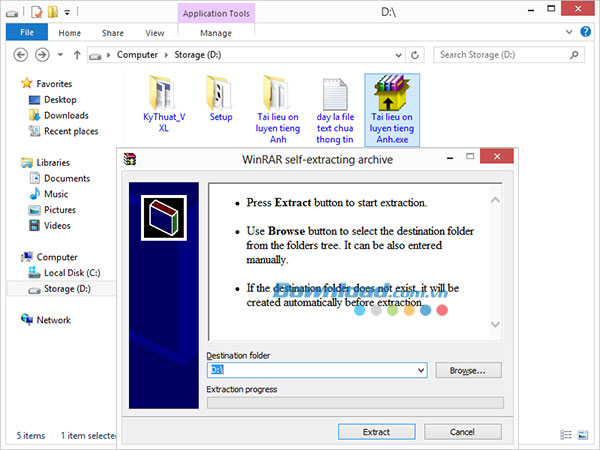600x450 pixels.
Task: Open the Tai lieu on luyen tieng Anh folder
Action: 277,97
